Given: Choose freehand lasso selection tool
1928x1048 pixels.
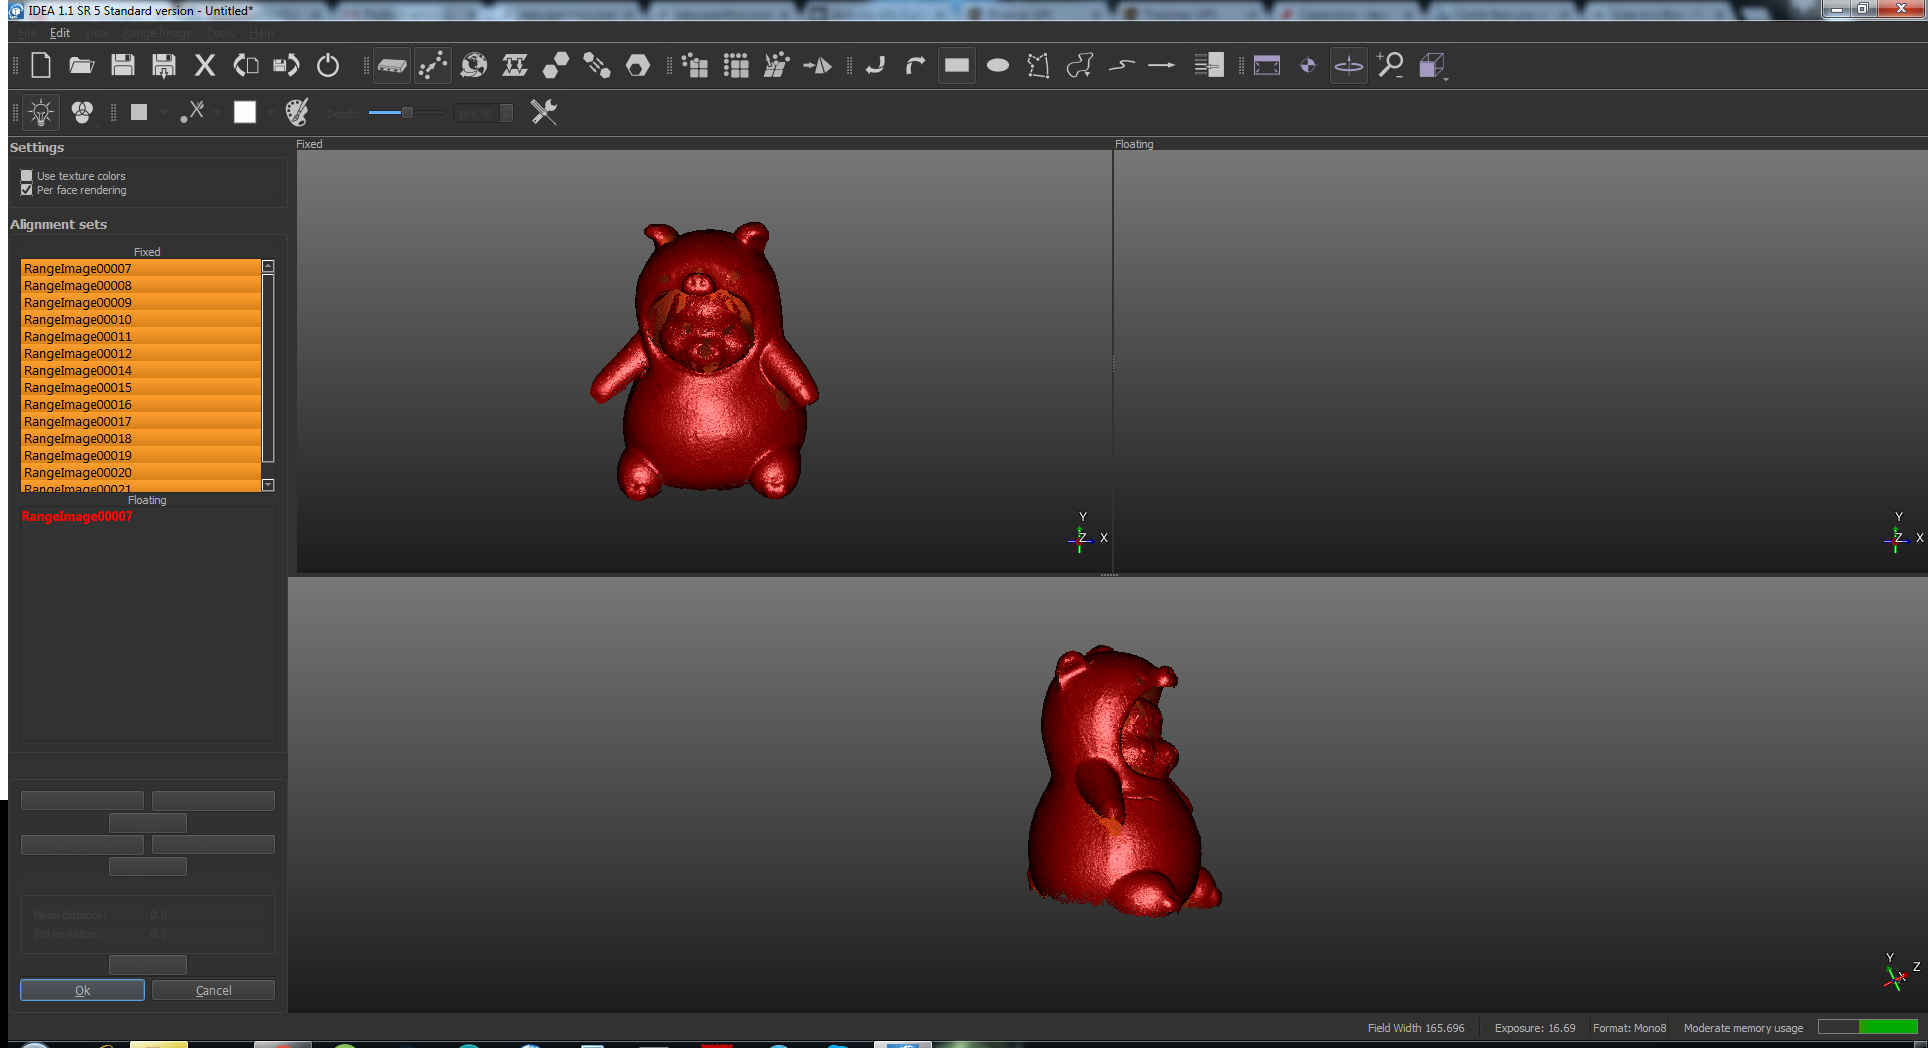Looking at the screenshot, I should coord(1080,66).
